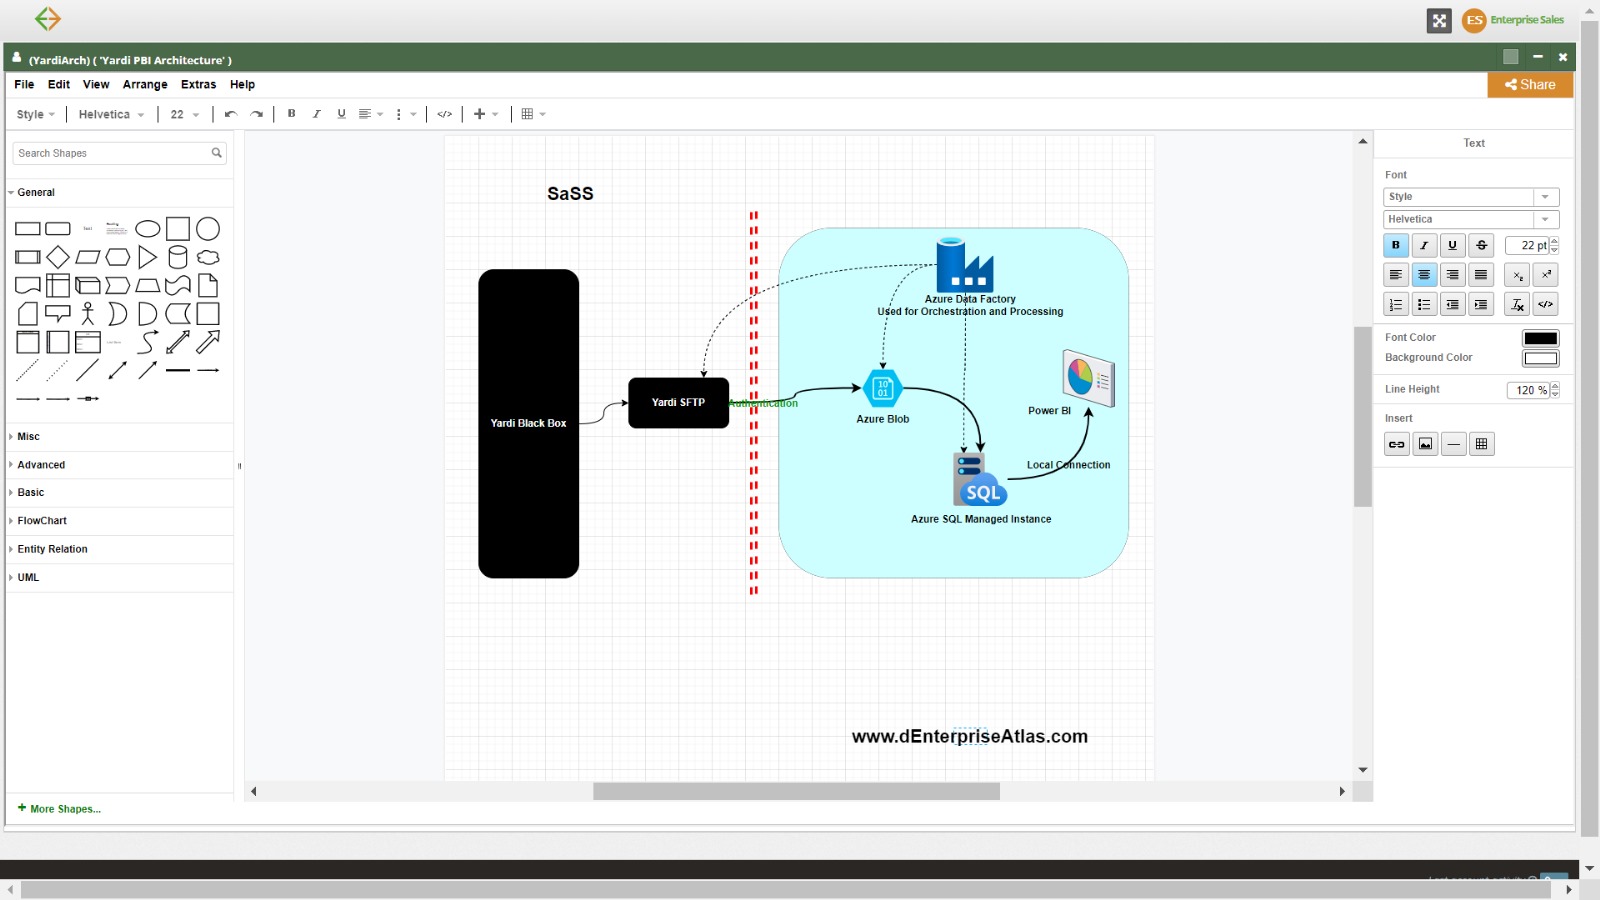
Task: Click the orange Share button
Action: click(1530, 85)
